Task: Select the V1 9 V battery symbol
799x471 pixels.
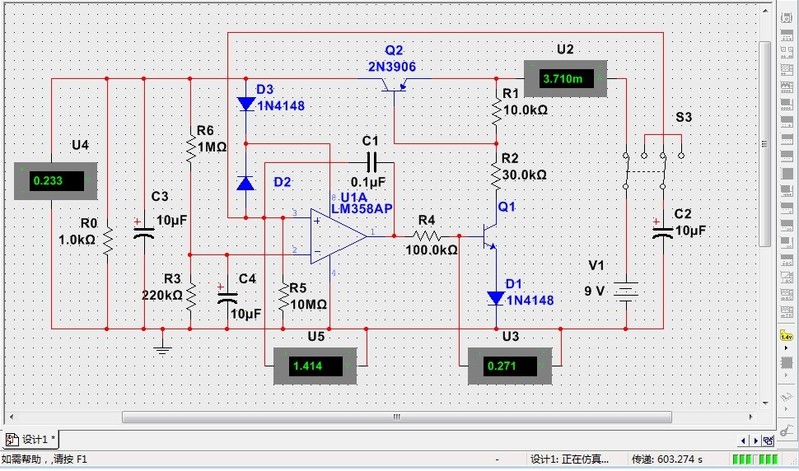Action: coord(627,290)
